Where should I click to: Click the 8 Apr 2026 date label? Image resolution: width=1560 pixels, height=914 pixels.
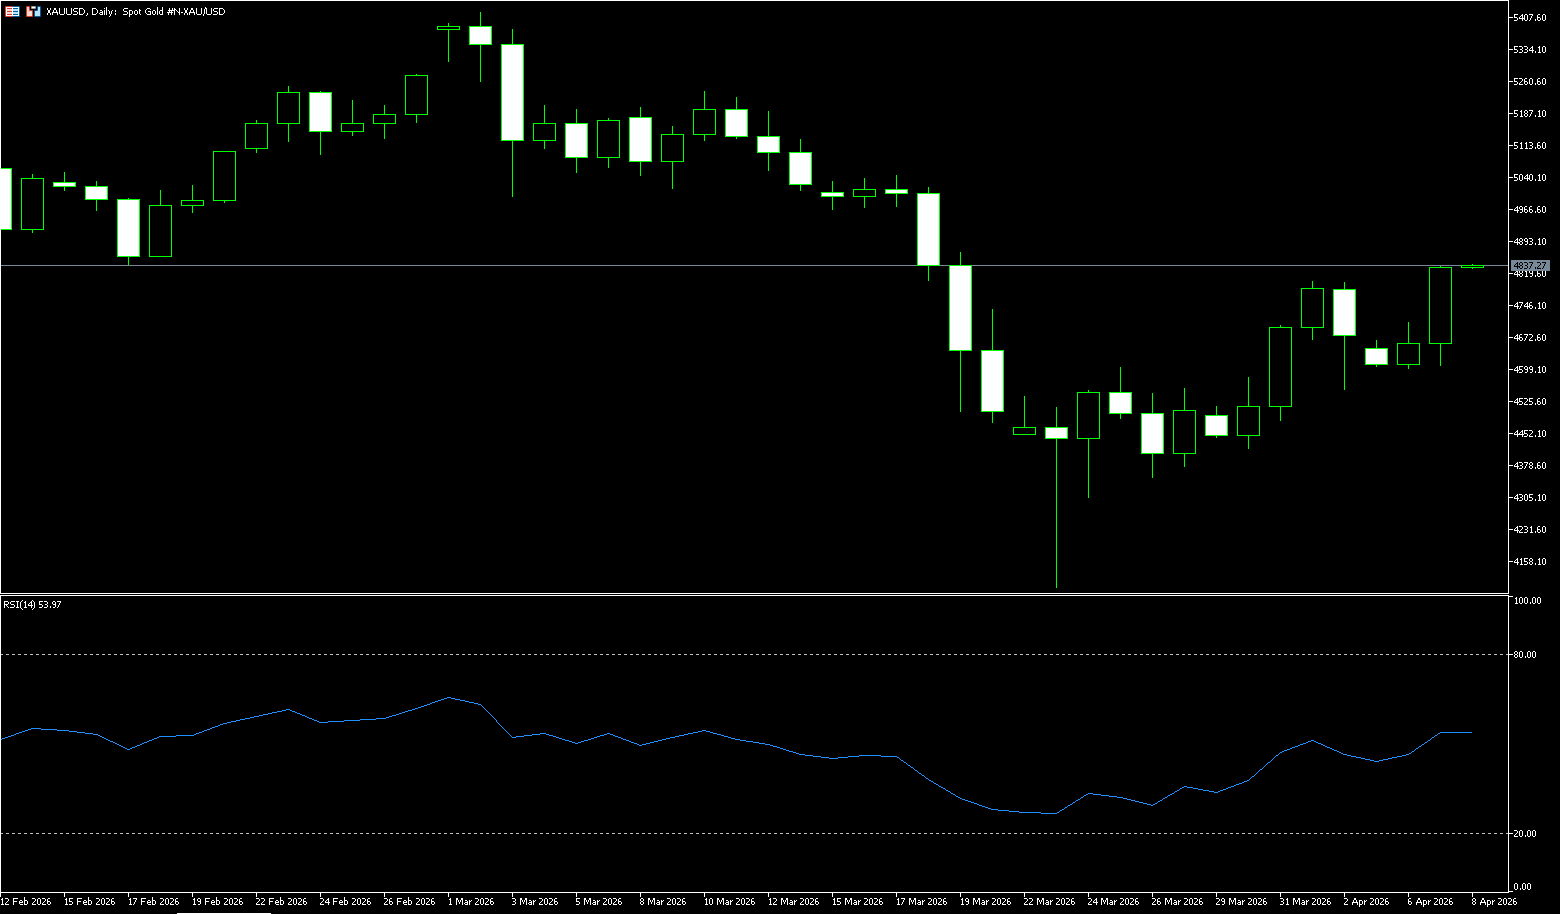1493,902
